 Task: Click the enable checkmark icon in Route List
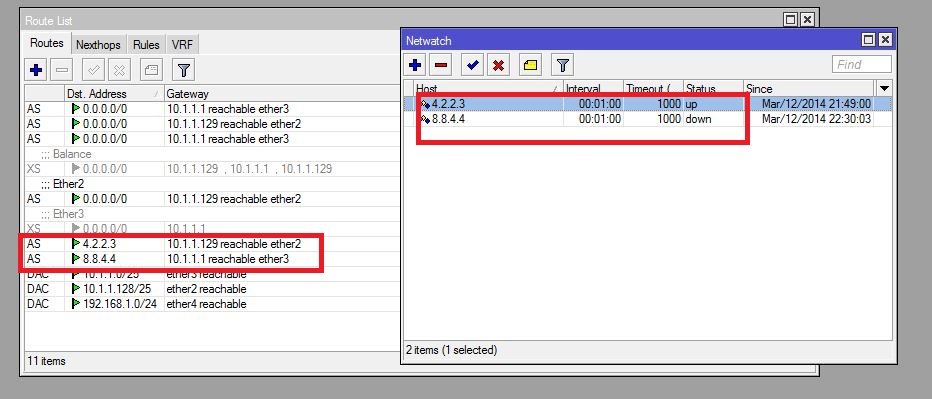coord(93,71)
